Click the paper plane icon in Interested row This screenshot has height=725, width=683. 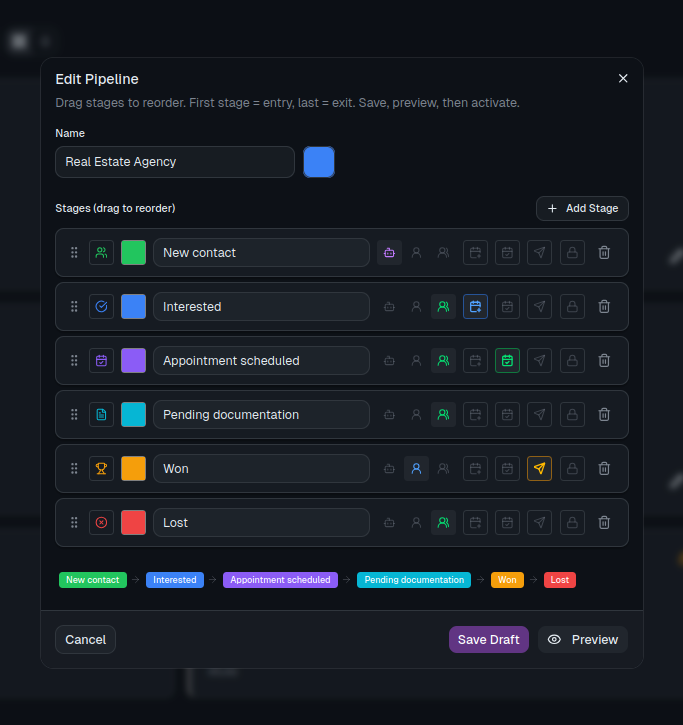[x=539, y=307]
